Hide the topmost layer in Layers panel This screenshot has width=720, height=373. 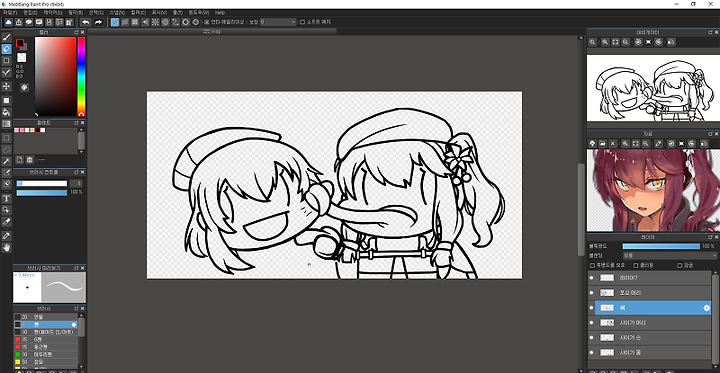tap(591, 278)
